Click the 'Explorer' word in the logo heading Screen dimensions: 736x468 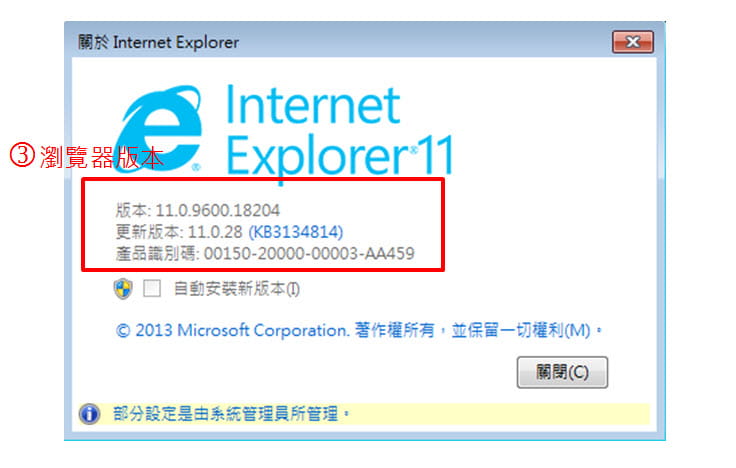point(317,157)
